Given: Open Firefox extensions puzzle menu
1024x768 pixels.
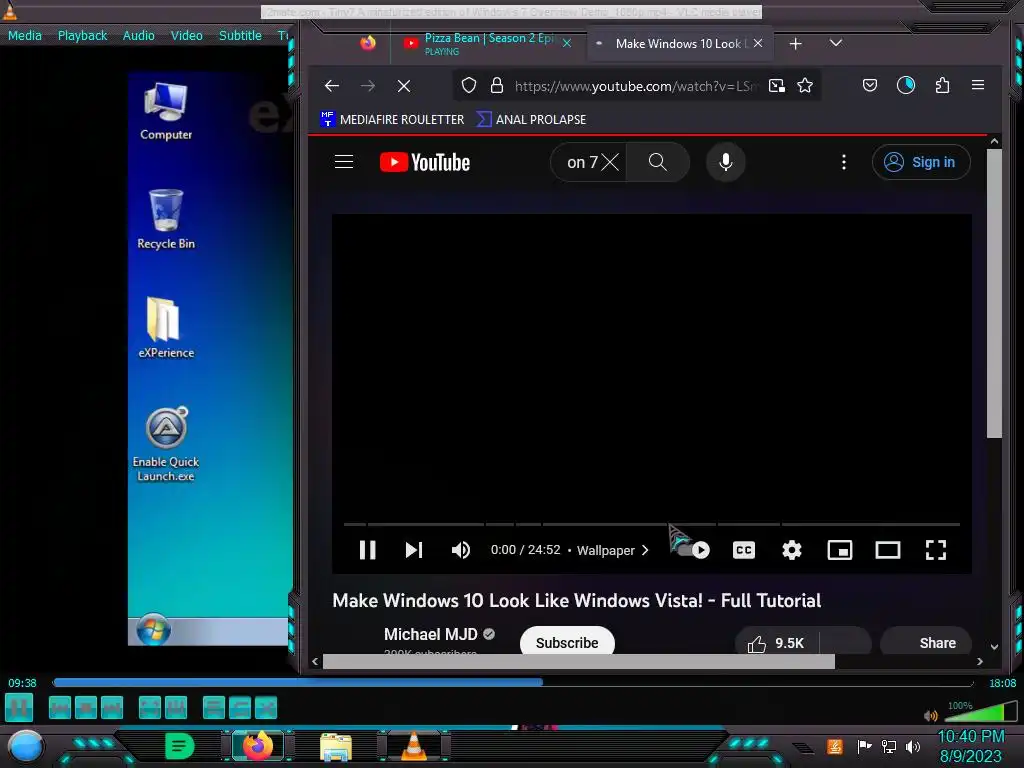Looking at the screenshot, I should [x=942, y=85].
